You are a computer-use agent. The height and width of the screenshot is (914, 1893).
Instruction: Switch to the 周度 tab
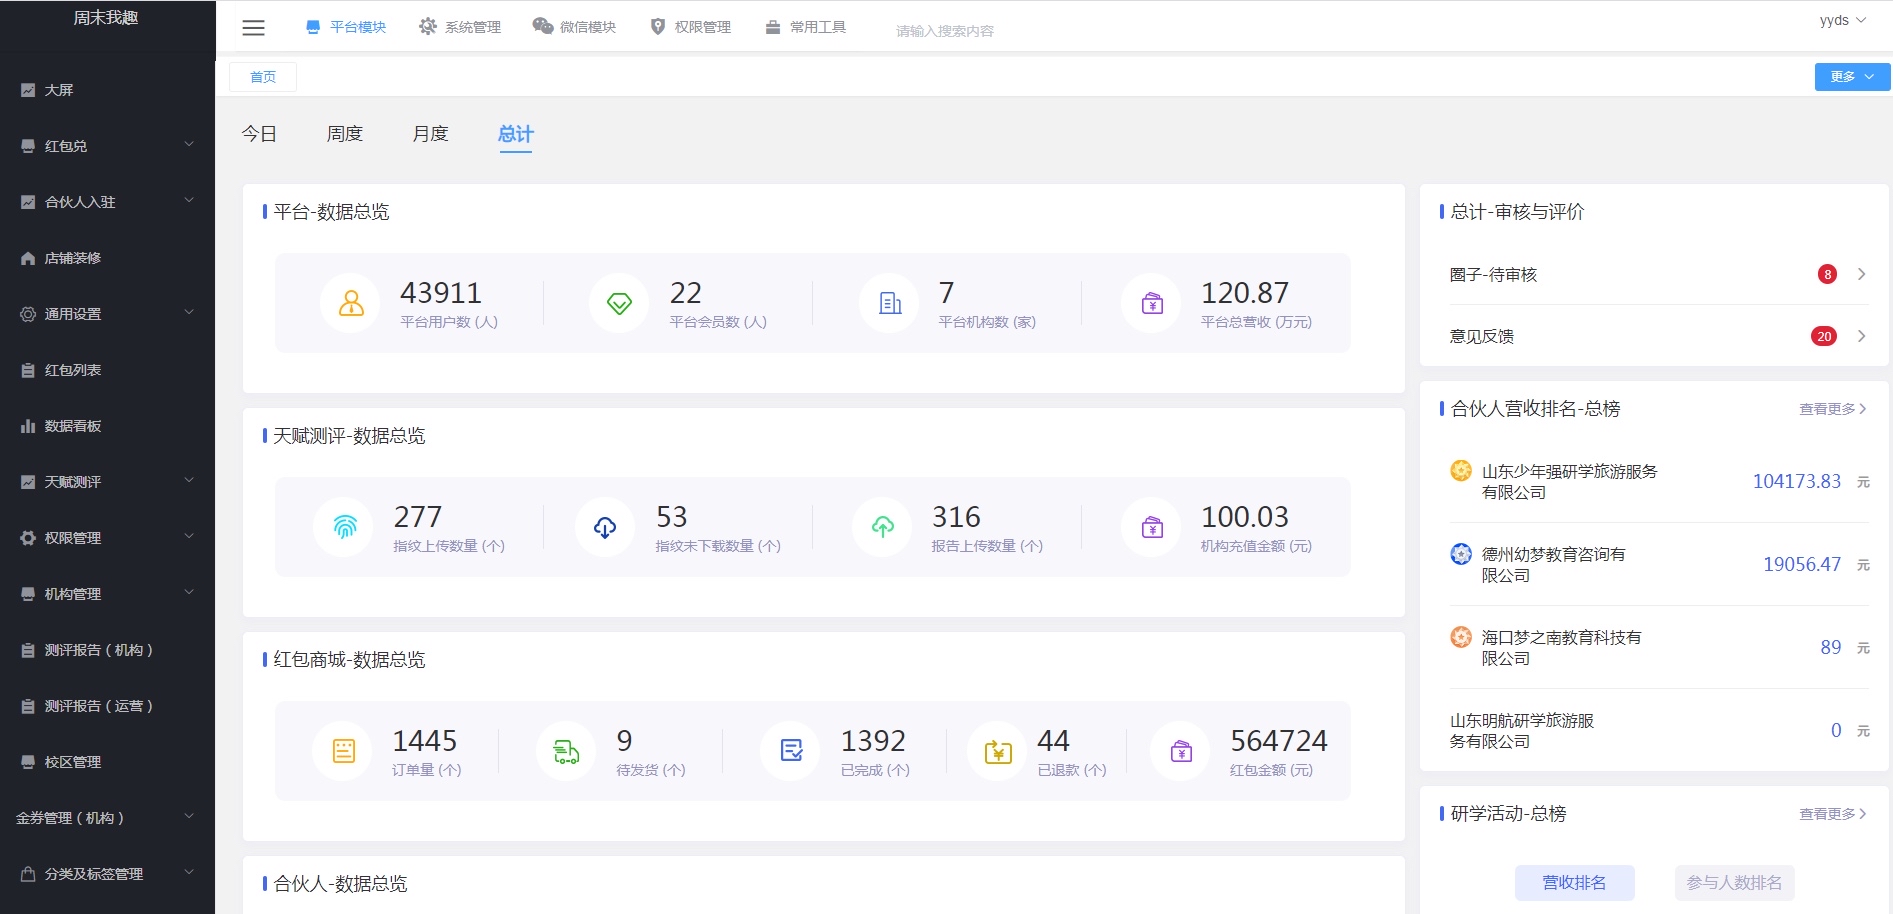345,134
